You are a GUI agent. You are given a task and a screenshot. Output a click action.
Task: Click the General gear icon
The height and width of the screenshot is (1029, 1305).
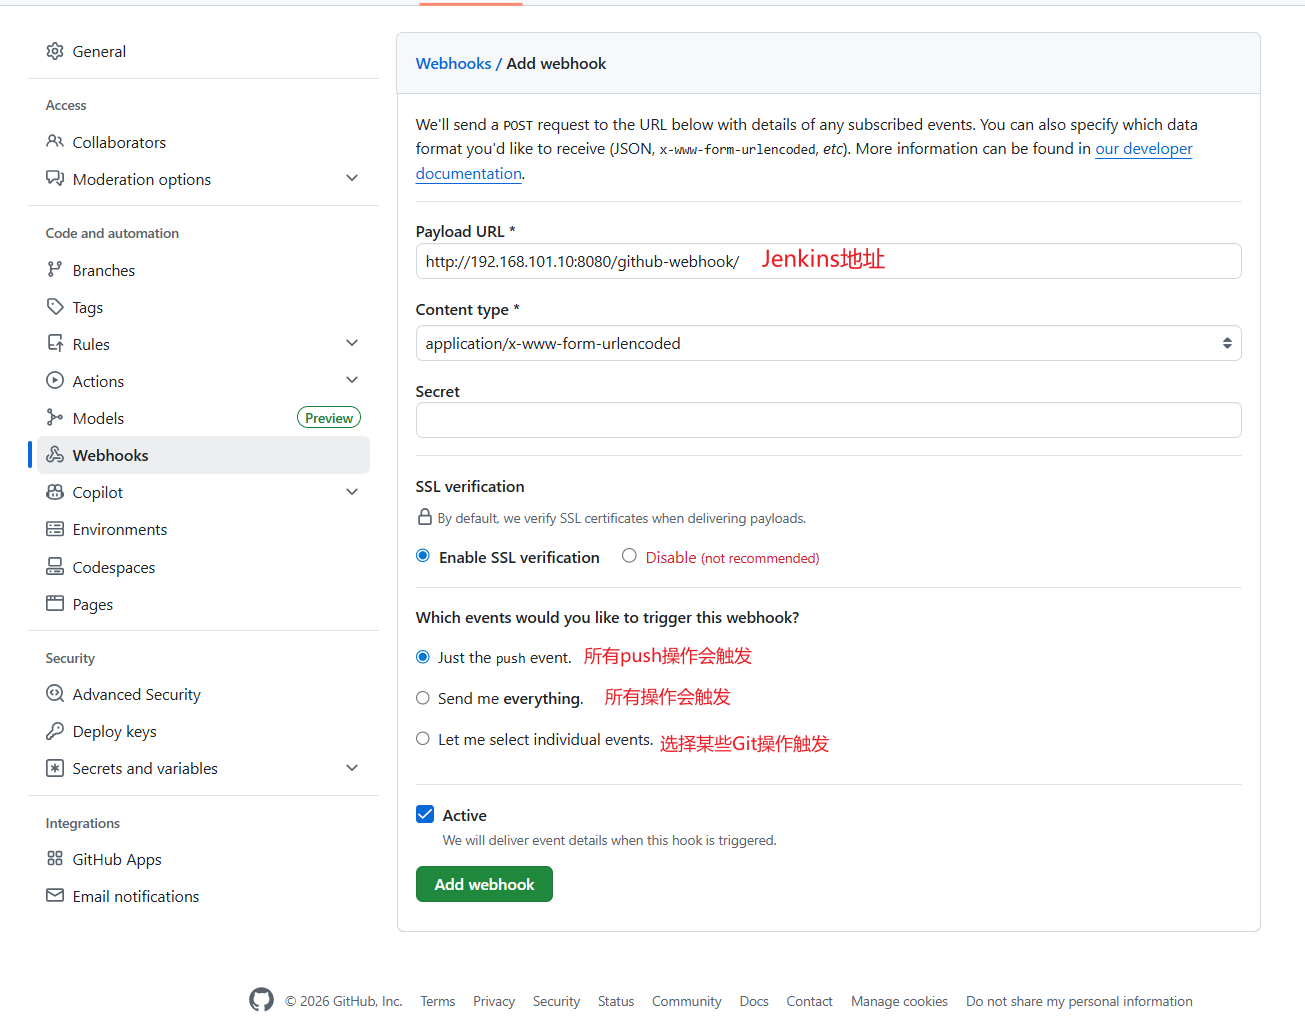(55, 51)
